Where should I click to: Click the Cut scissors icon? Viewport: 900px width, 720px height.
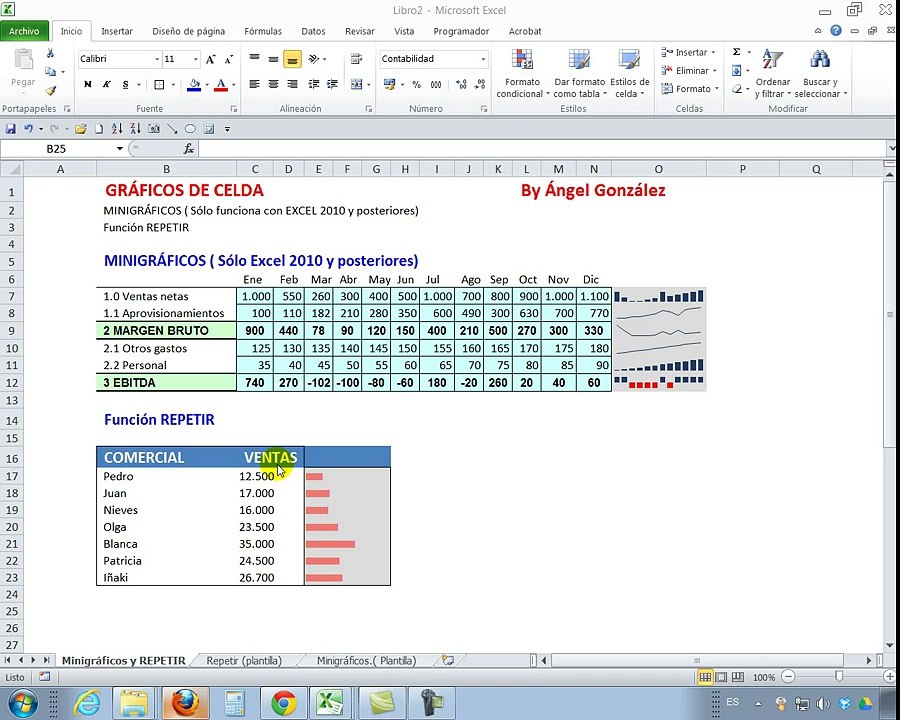(x=51, y=53)
